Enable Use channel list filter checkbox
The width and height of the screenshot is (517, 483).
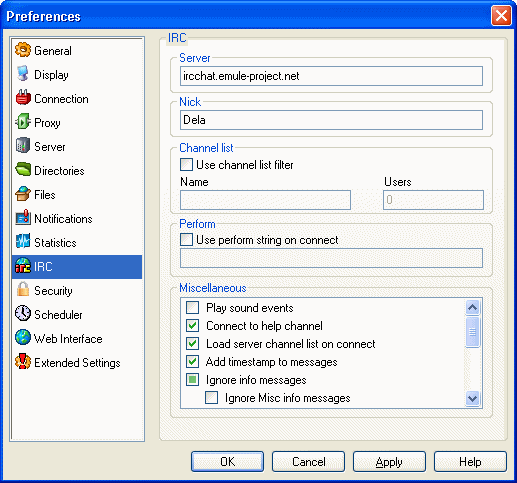pos(186,165)
